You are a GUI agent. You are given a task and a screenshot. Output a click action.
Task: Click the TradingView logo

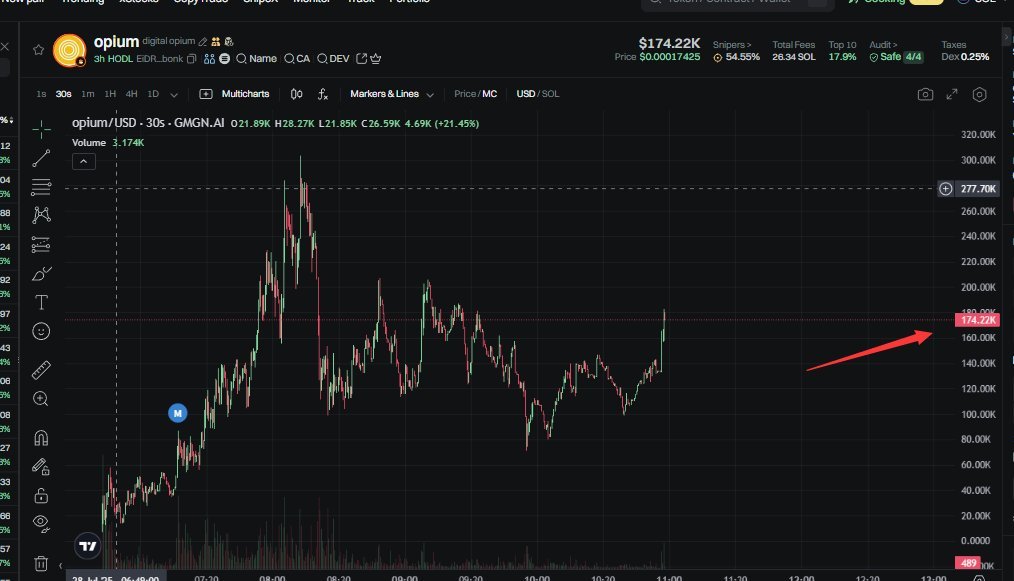(x=87, y=546)
